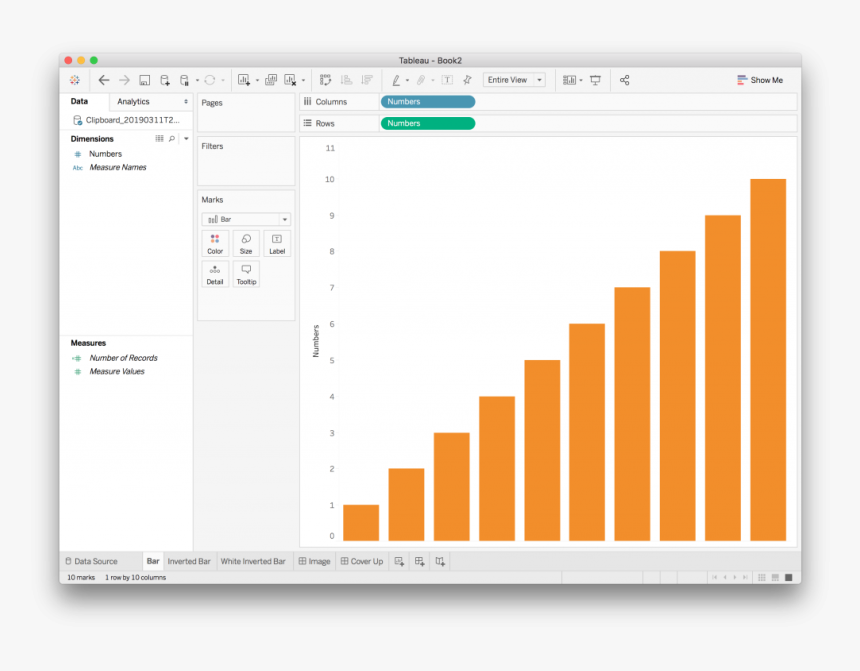
Task: Open the Pause Auto Updates dropdown arrow
Action: point(197,81)
